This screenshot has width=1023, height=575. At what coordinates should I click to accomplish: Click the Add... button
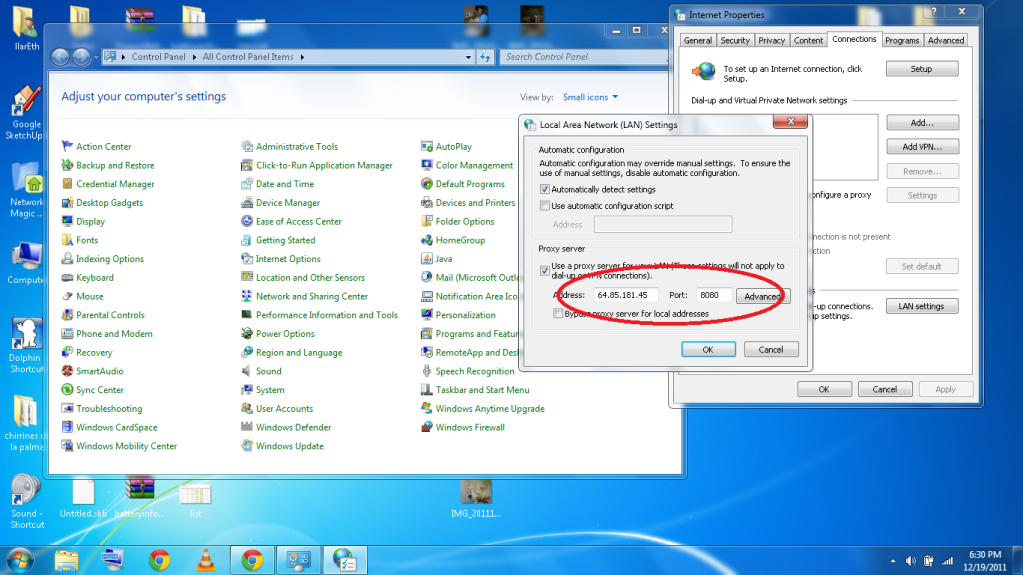[922, 123]
